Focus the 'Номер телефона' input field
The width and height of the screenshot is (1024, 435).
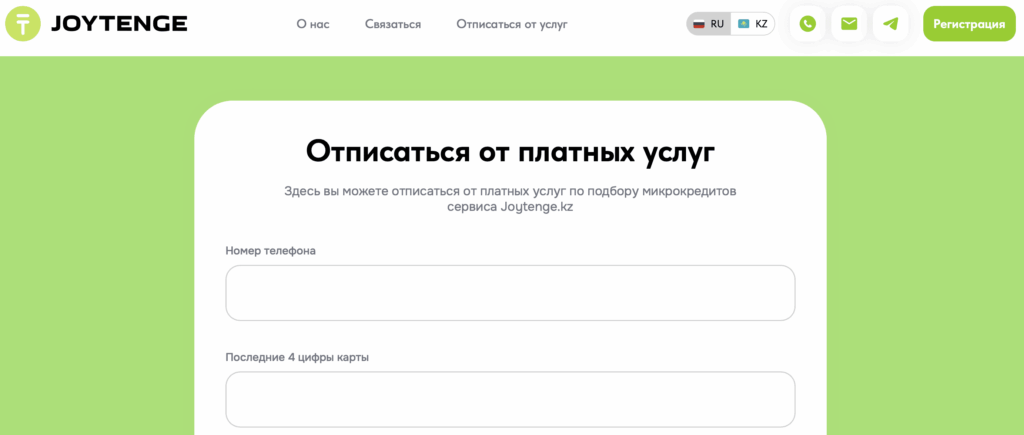(x=510, y=293)
